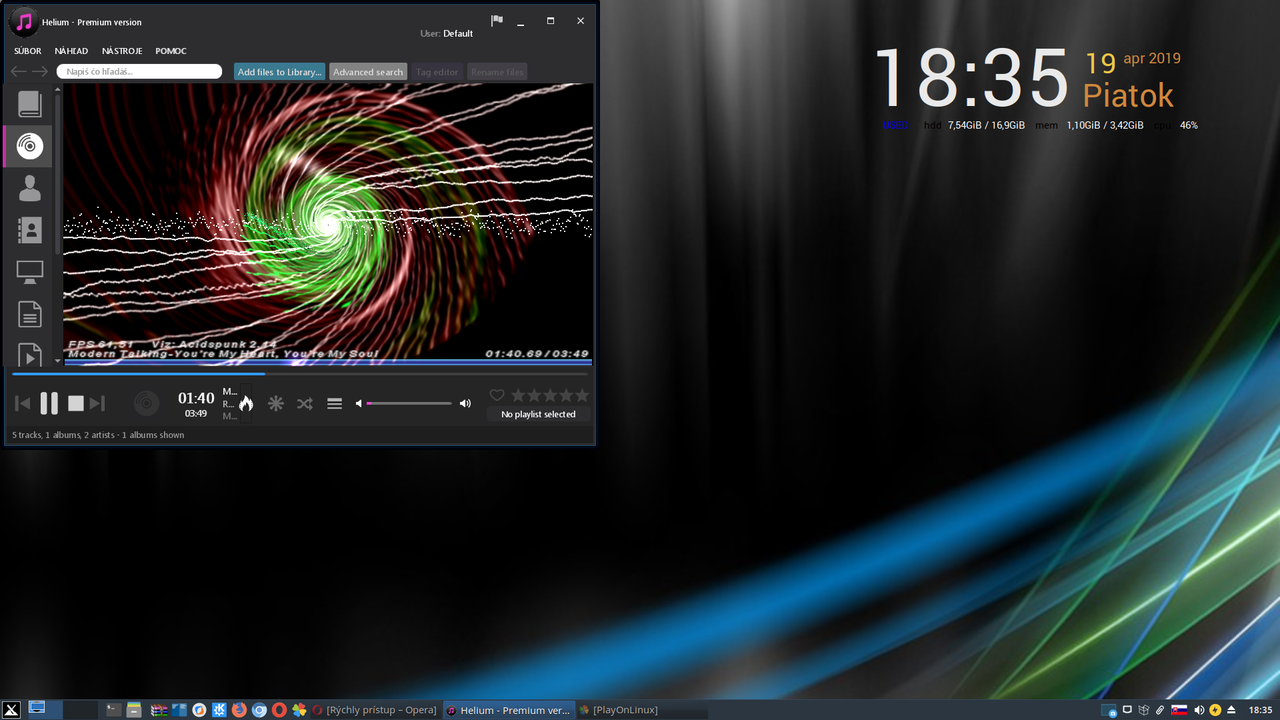Launch Firefox from the taskbar
Viewport: 1280px width, 720px height.
pos(239,710)
